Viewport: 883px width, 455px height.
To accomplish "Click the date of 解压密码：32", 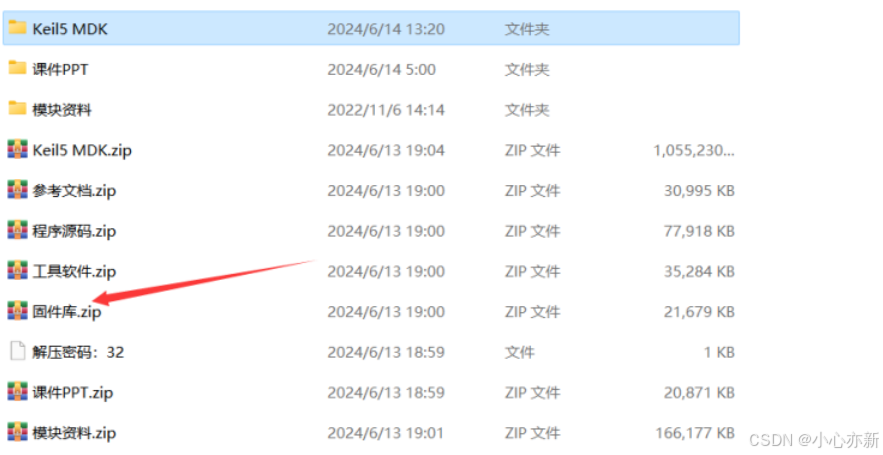I will (x=386, y=353).
